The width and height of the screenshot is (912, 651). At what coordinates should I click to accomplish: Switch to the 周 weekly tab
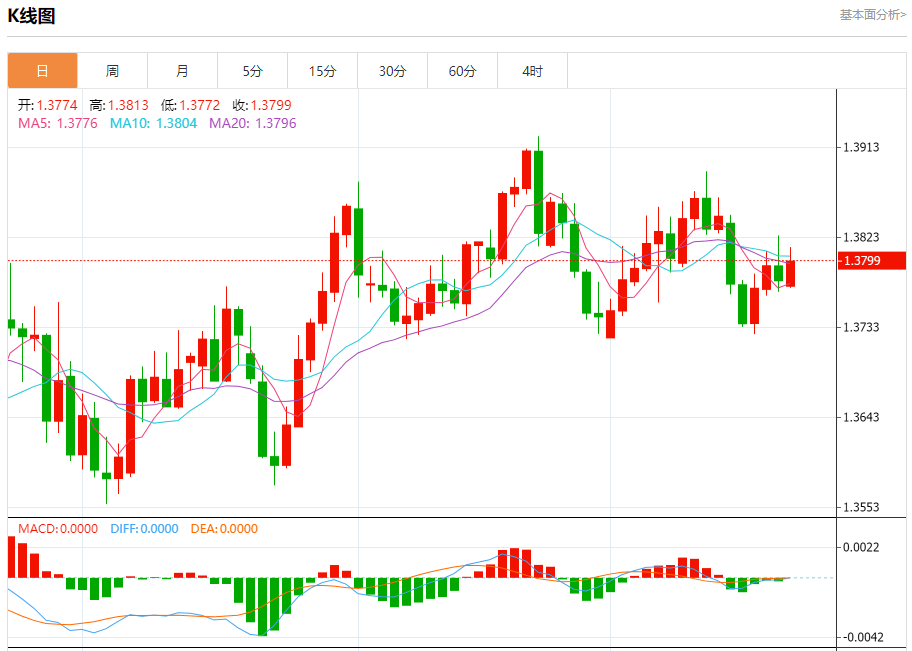pos(112,71)
